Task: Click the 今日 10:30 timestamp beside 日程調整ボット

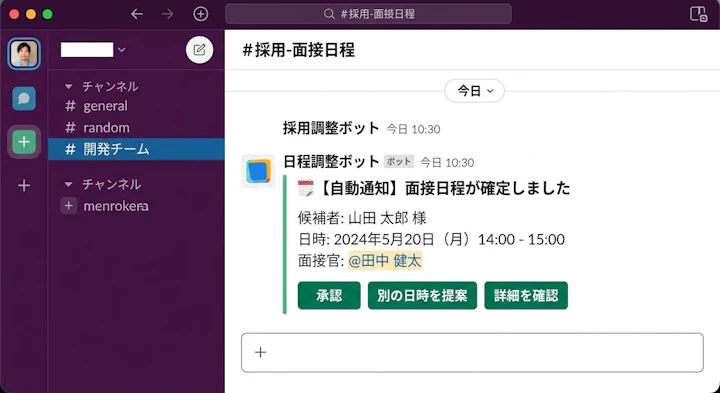Action: [447, 163]
